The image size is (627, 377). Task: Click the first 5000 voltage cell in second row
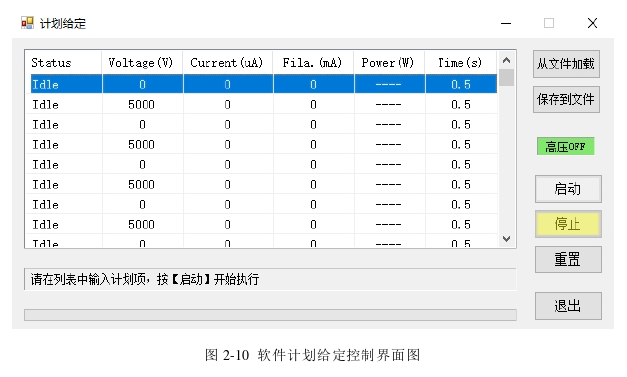pos(142,104)
